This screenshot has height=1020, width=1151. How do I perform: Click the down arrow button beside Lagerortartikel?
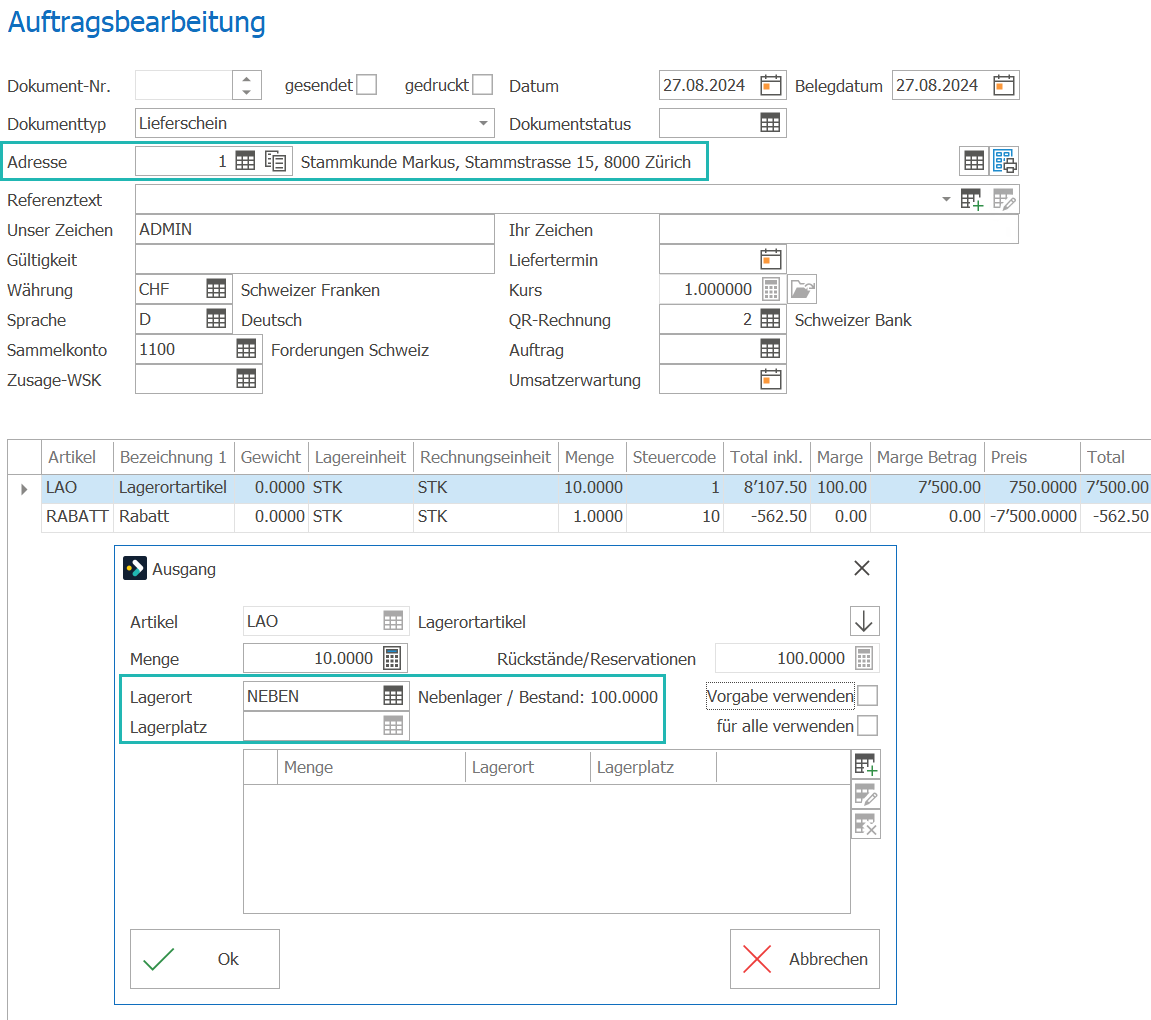pos(864,621)
